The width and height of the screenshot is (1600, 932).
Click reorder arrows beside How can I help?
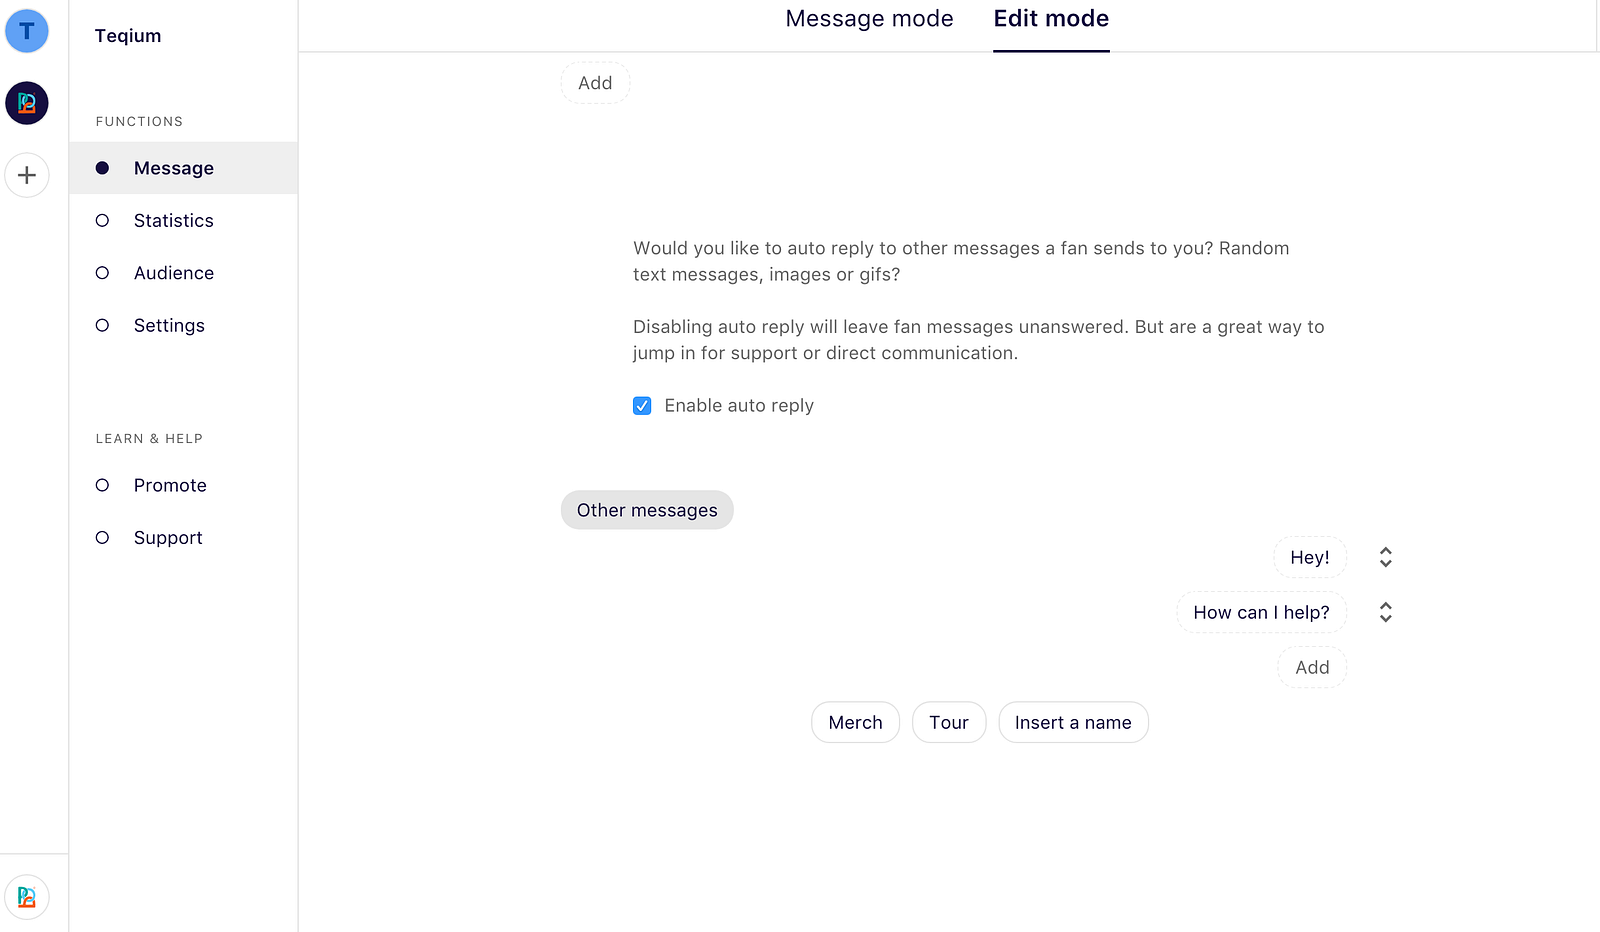click(x=1385, y=612)
